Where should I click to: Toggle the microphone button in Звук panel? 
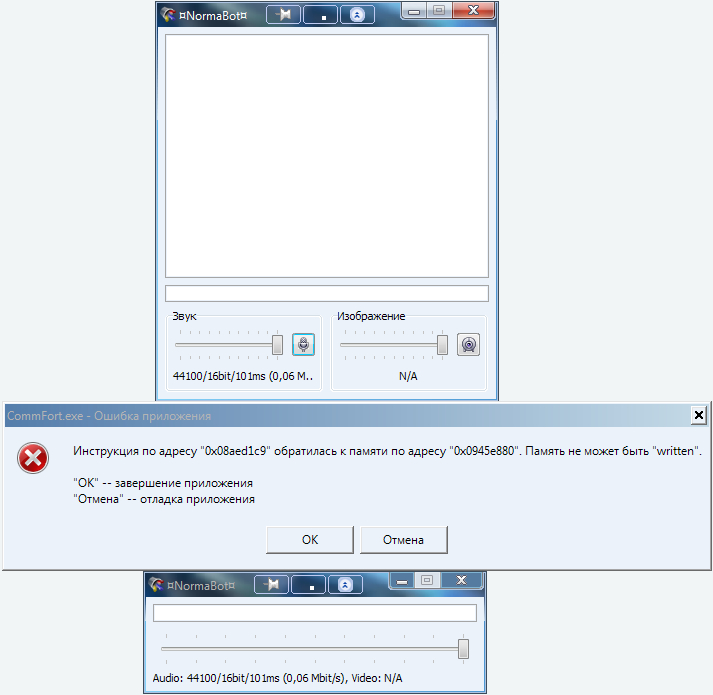(x=304, y=345)
